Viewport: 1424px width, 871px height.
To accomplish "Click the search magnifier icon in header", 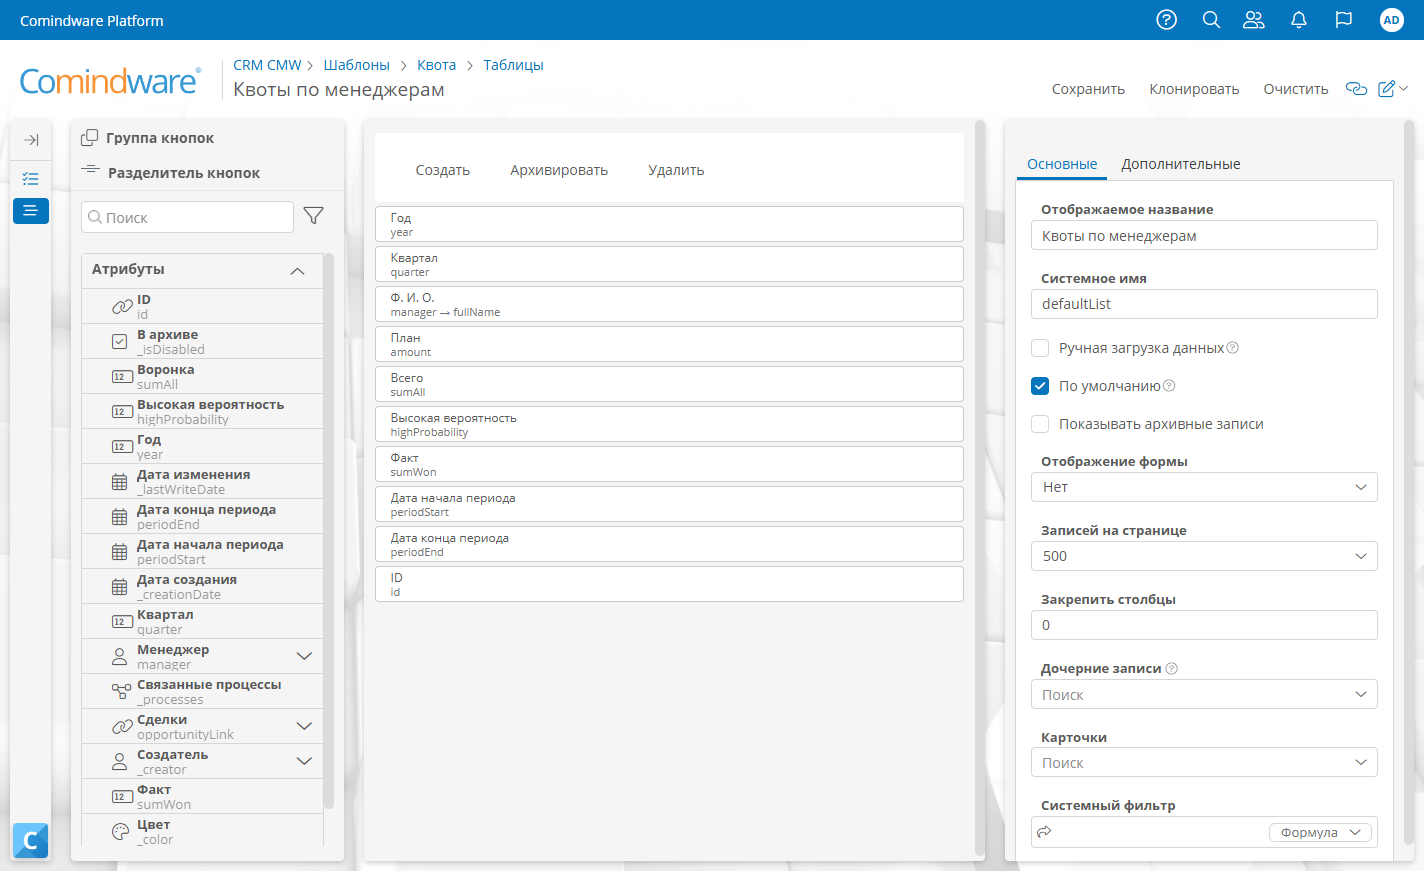I will coord(1211,20).
